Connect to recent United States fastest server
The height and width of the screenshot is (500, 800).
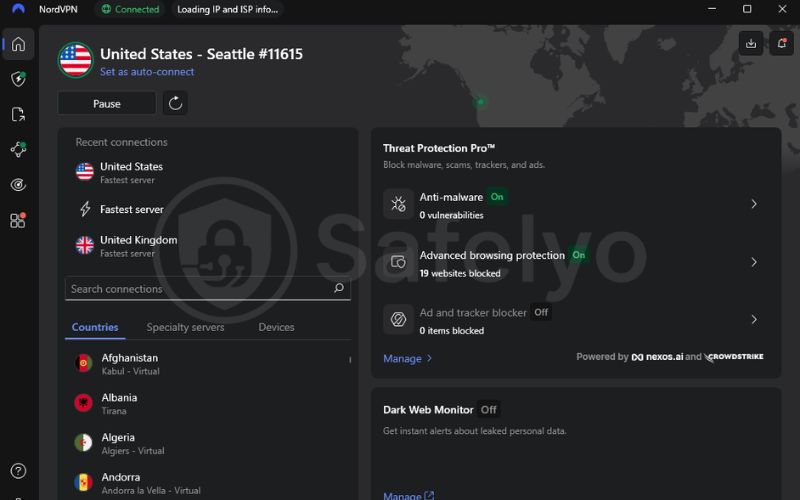point(208,172)
